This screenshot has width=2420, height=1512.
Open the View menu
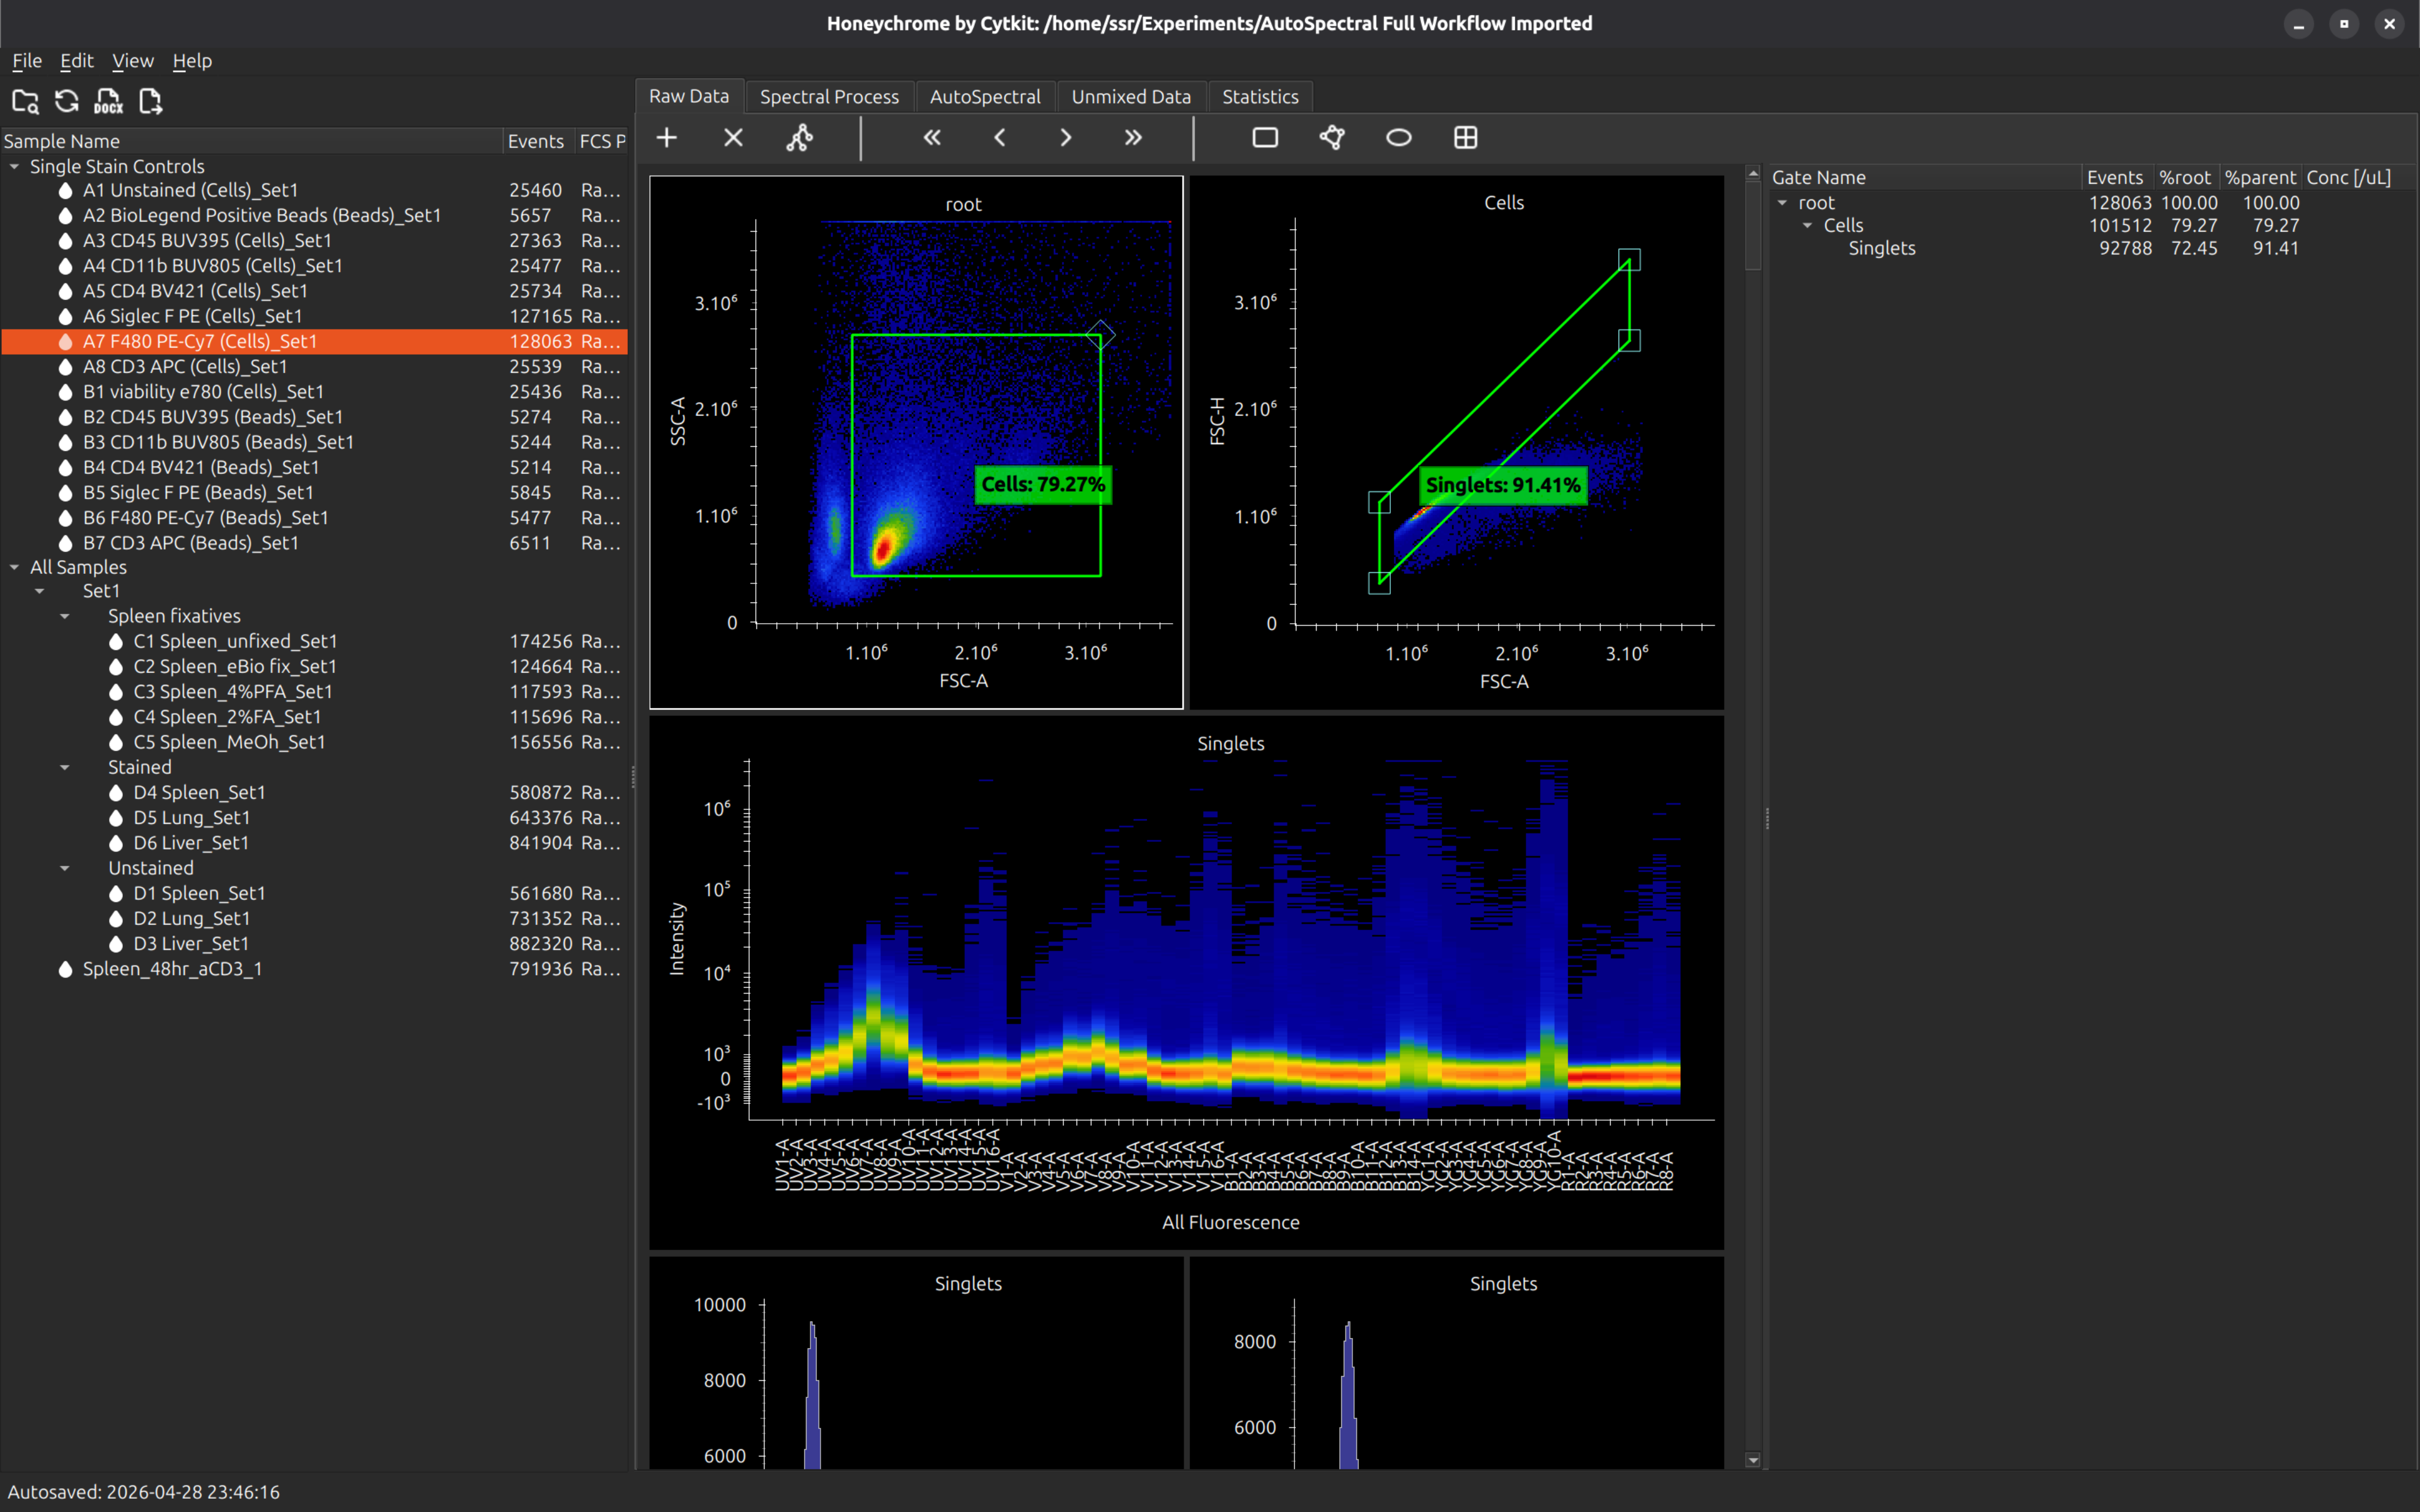point(133,61)
